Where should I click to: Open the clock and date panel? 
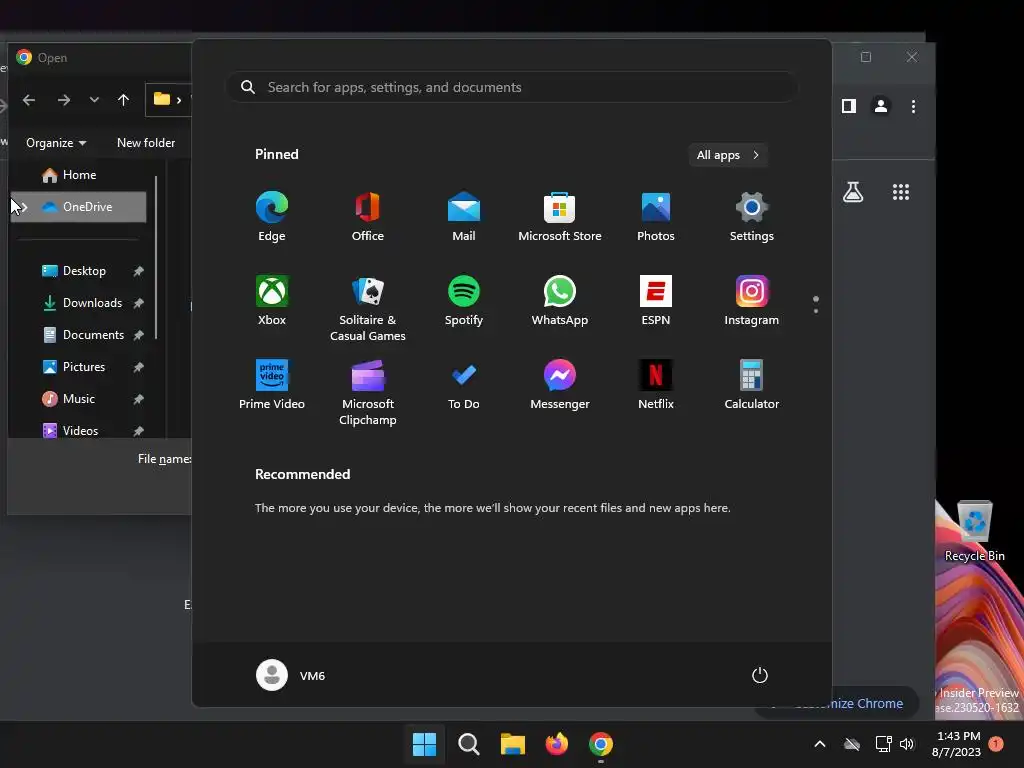[x=957, y=744]
